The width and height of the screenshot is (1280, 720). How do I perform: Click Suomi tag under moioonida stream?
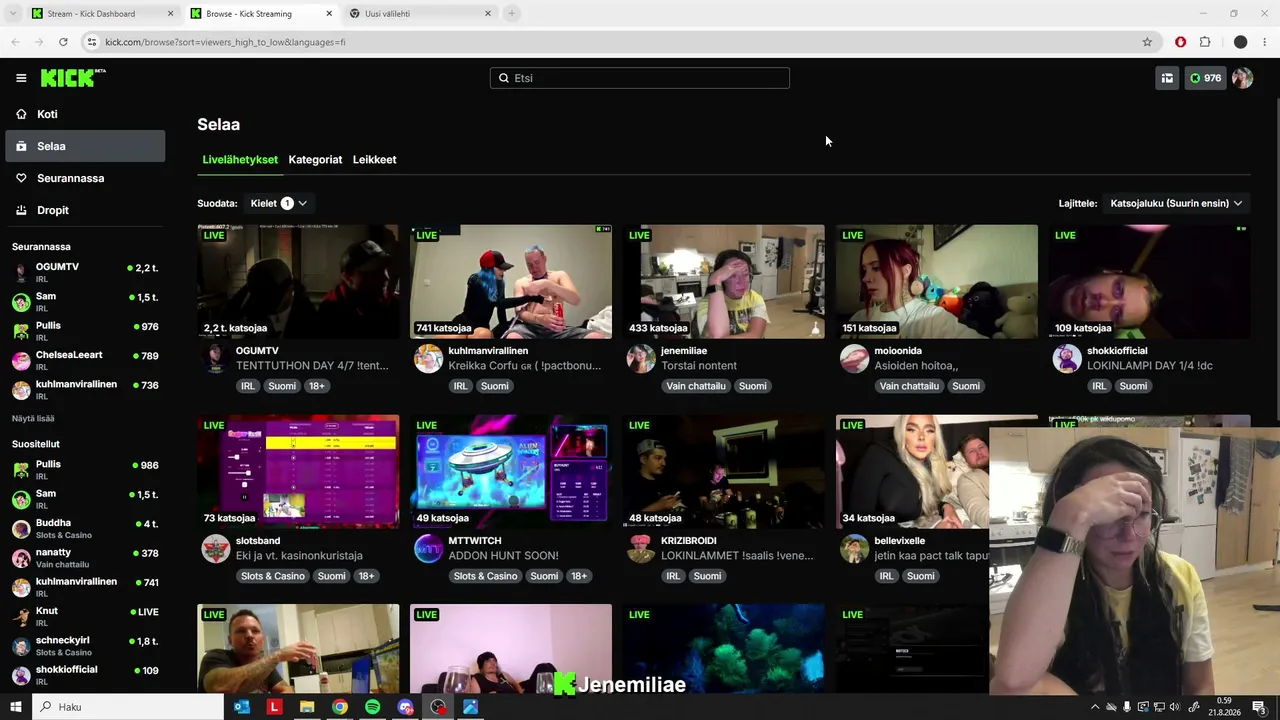click(966, 386)
